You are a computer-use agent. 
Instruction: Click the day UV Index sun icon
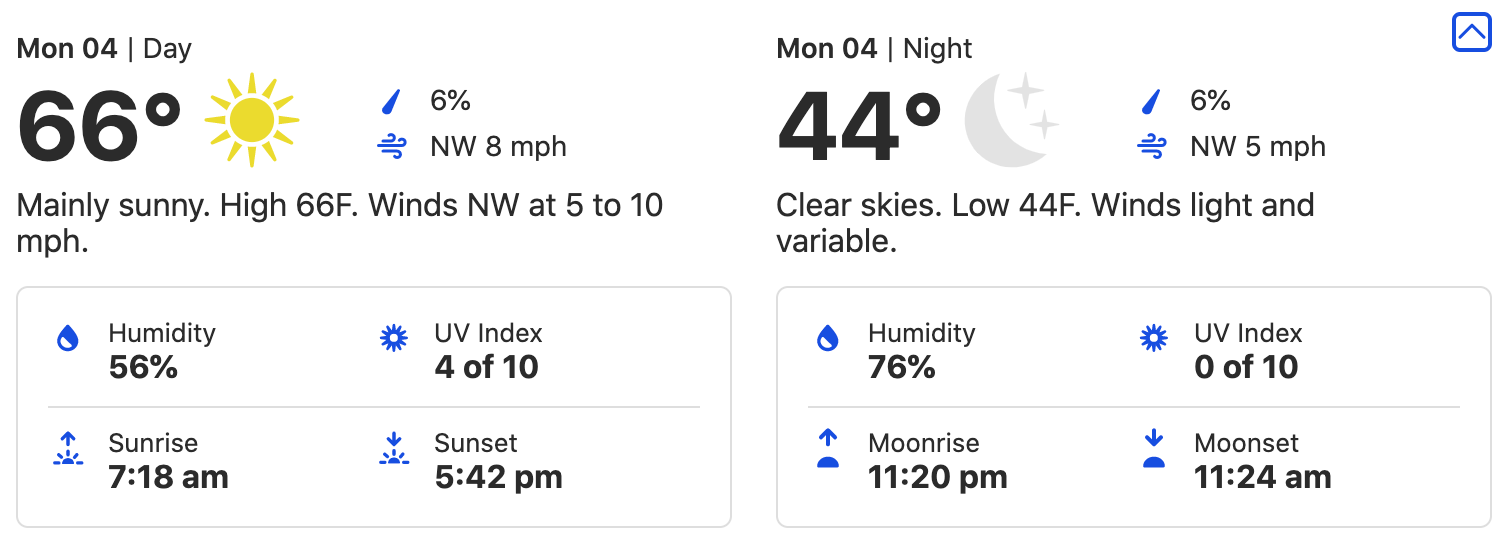pos(394,339)
